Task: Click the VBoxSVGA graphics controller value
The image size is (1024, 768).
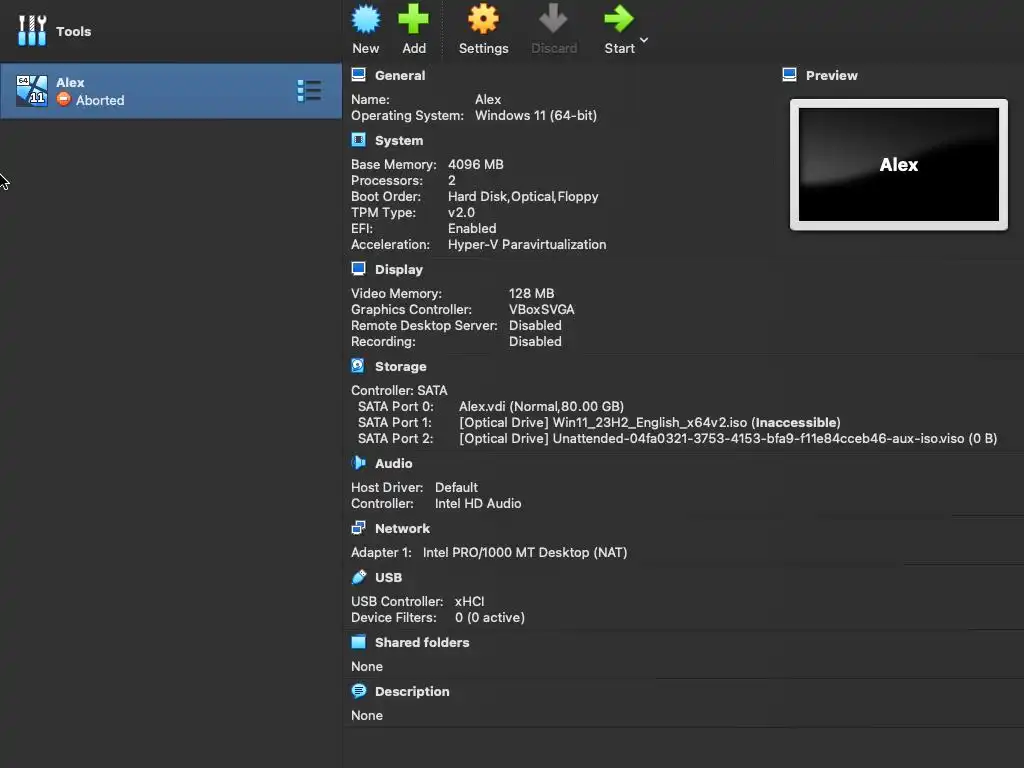Action: (x=541, y=310)
